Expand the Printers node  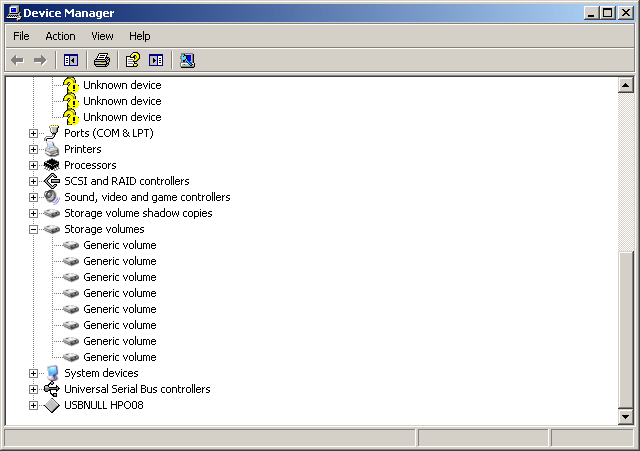click(x=33, y=149)
